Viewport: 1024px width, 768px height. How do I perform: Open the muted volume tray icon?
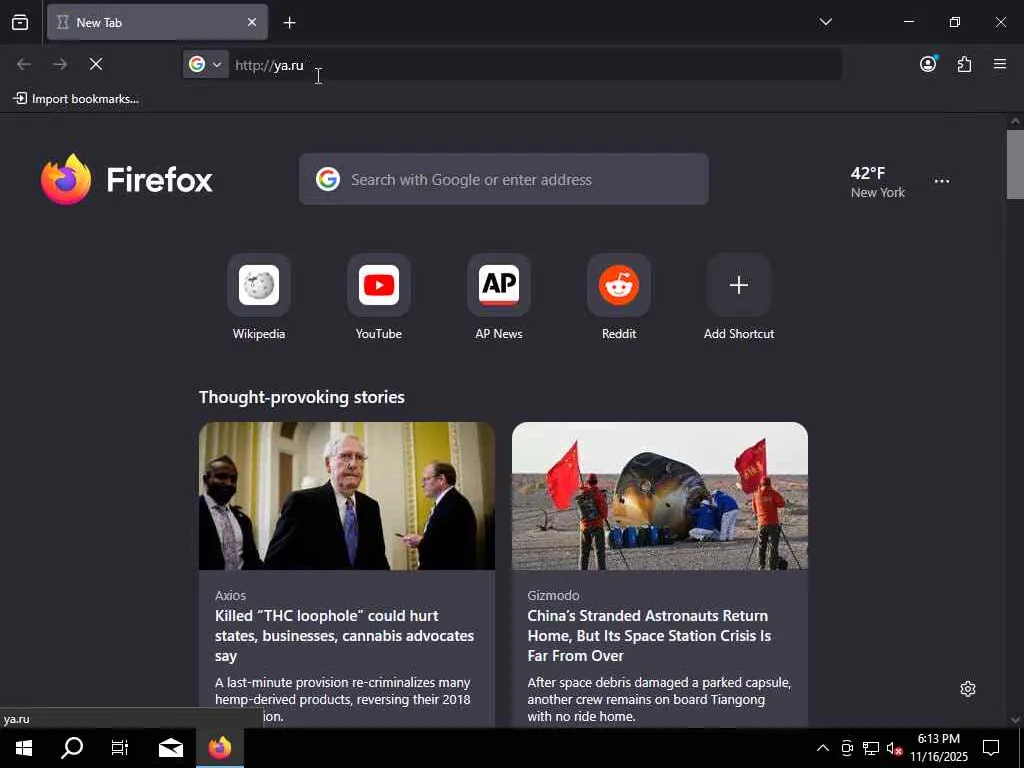[x=894, y=748]
